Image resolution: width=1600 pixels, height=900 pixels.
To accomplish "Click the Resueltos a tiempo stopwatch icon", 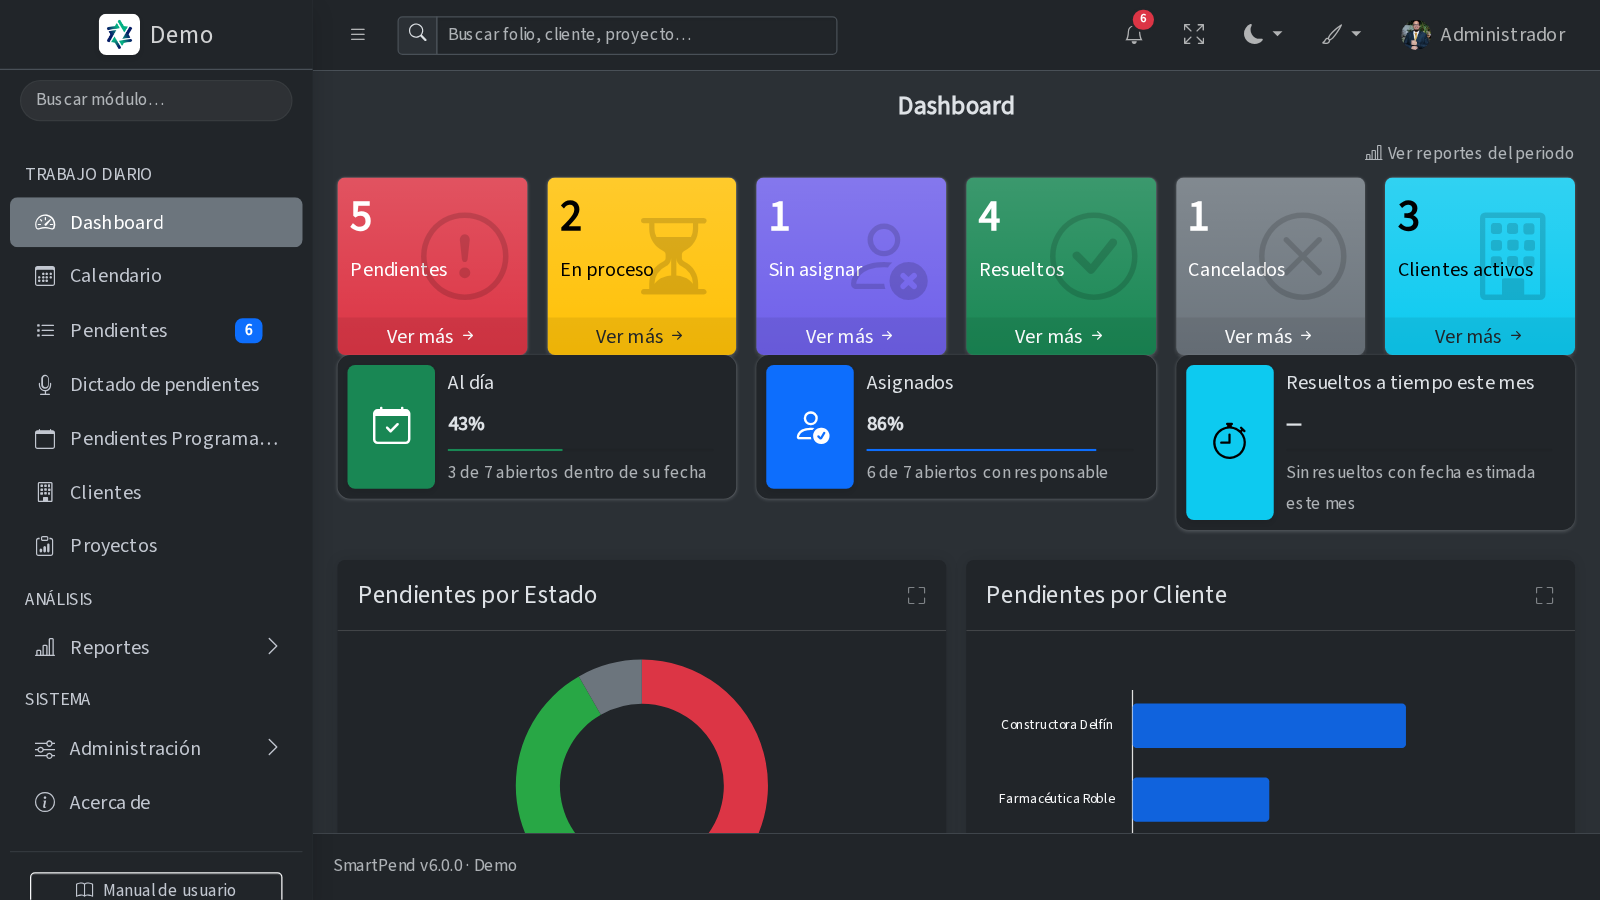I will pyautogui.click(x=1230, y=442).
